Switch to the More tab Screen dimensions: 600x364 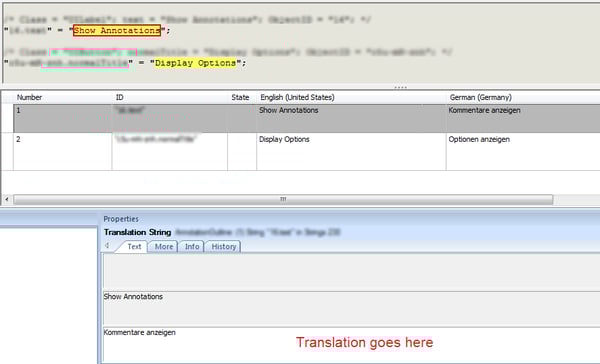point(163,246)
